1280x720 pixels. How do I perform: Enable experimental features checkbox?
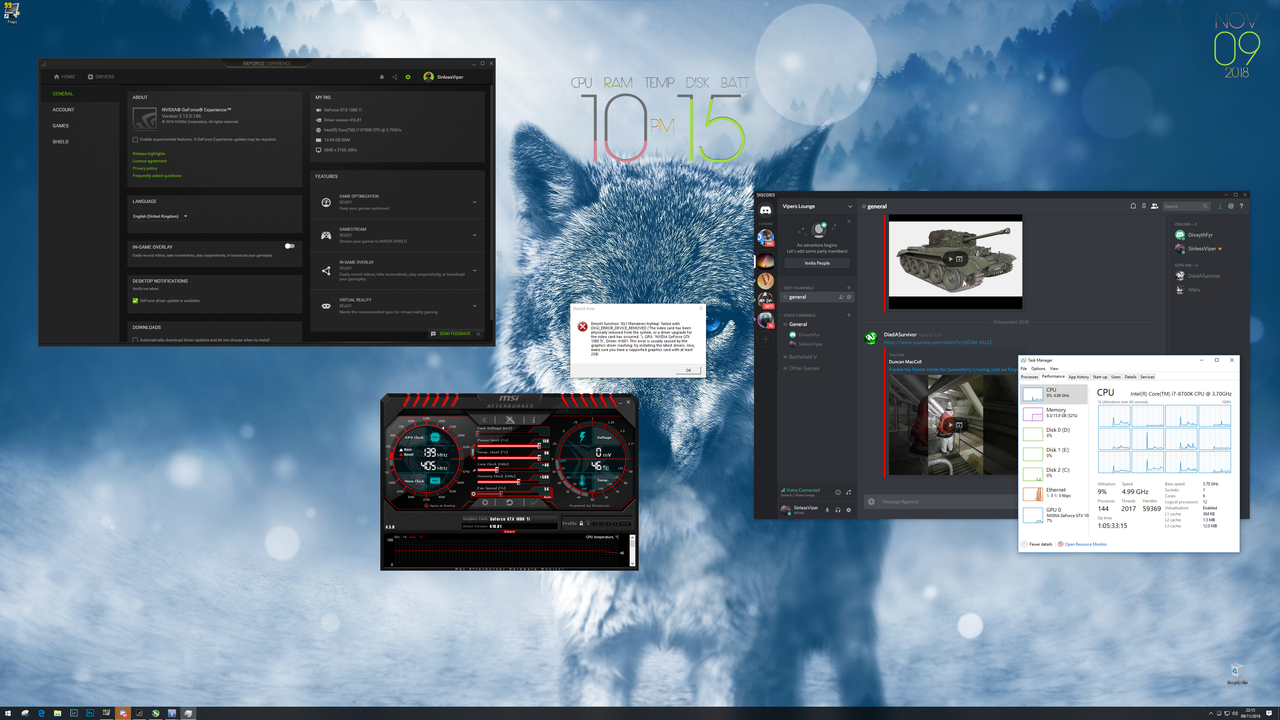pyautogui.click(x=135, y=139)
